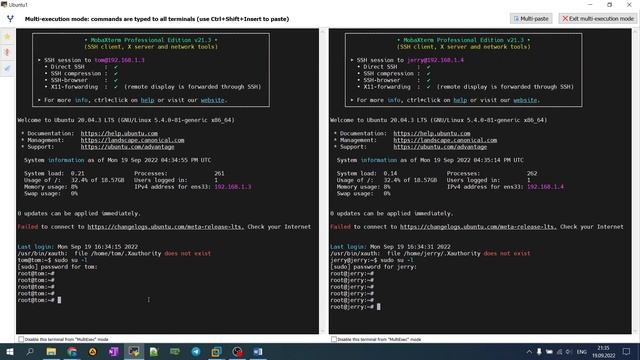
Task: Click IPv4 address 192.168.1.3 in tom terminal
Action: pyautogui.click(x=233, y=187)
